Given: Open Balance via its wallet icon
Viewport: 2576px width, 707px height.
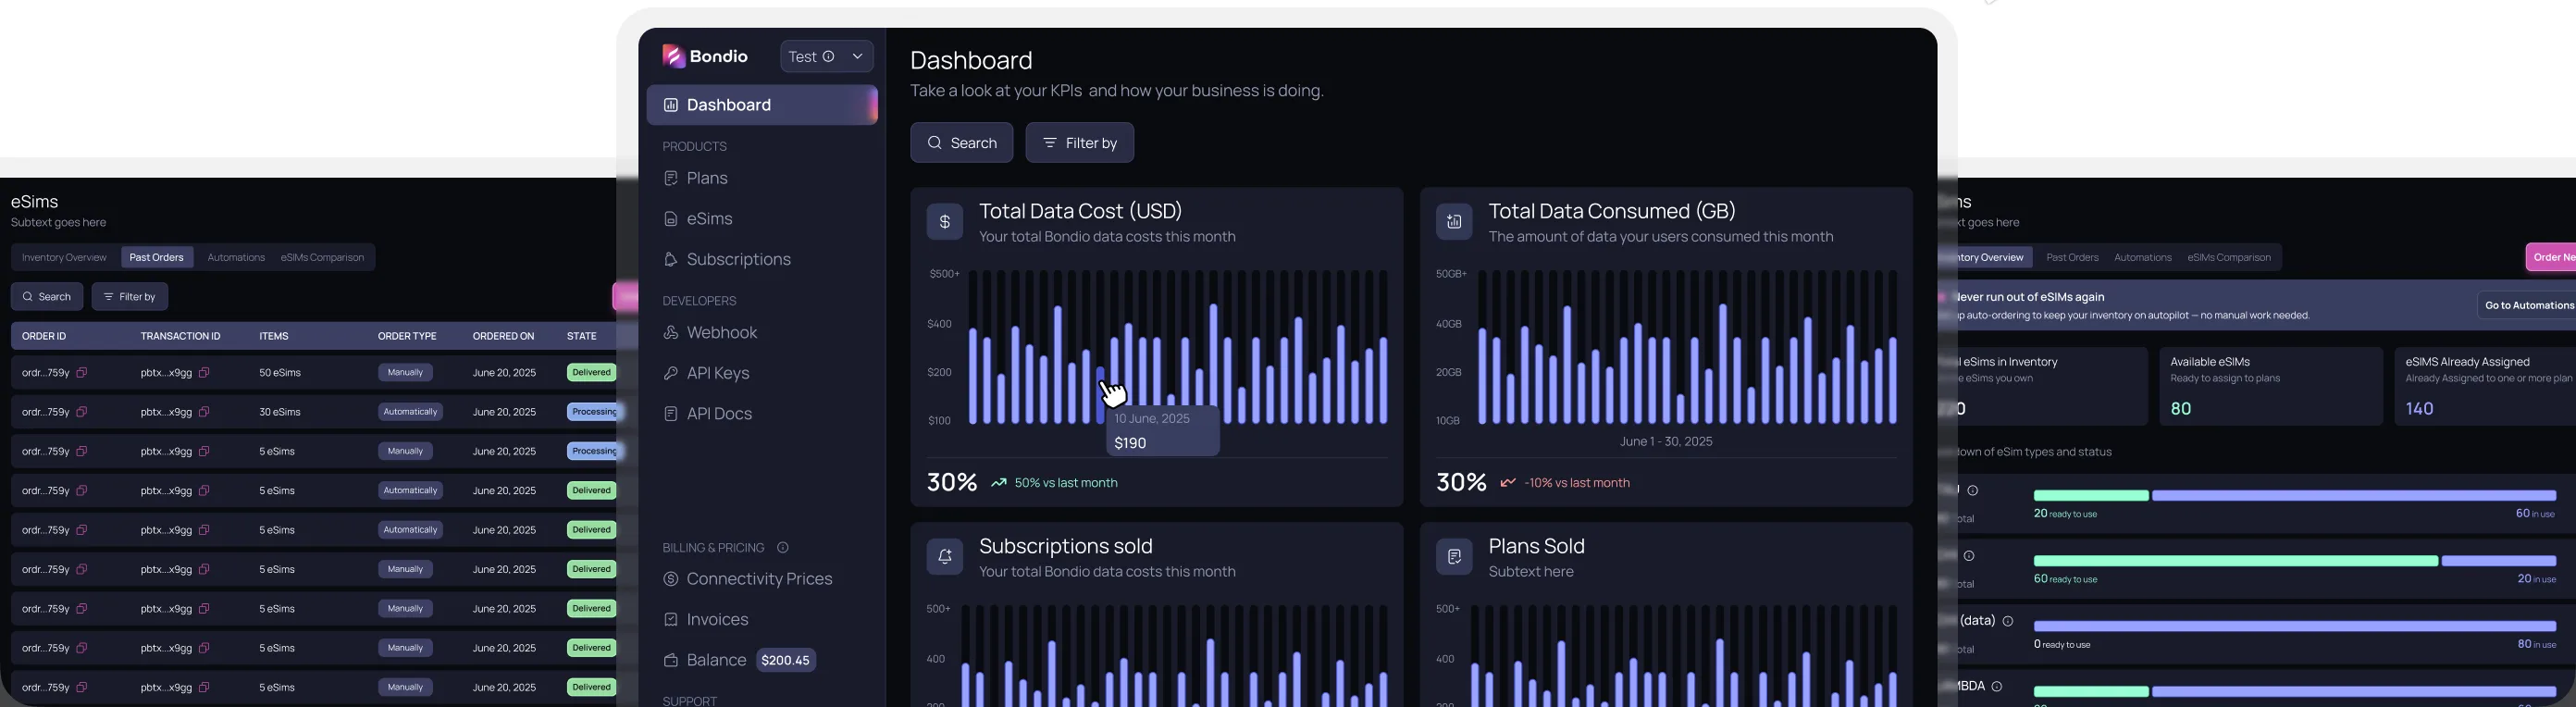Looking at the screenshot, I should pos(671,661).
